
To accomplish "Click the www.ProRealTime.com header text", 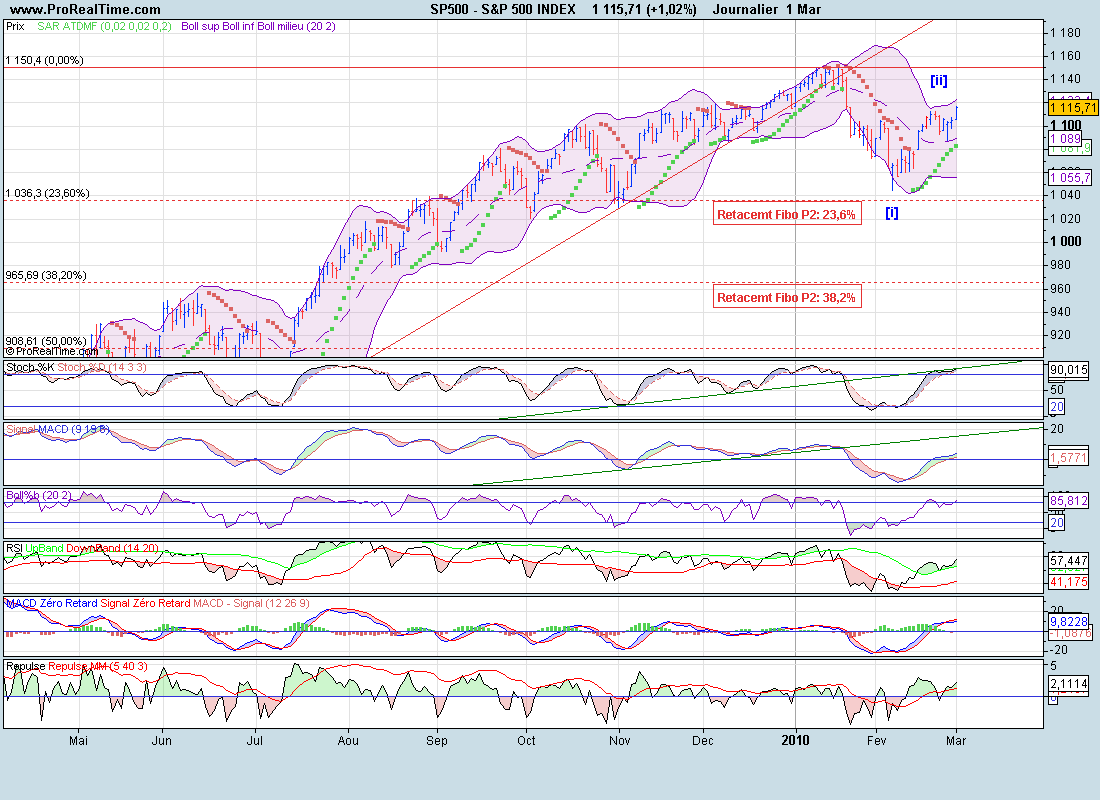I will coord(85,9).
